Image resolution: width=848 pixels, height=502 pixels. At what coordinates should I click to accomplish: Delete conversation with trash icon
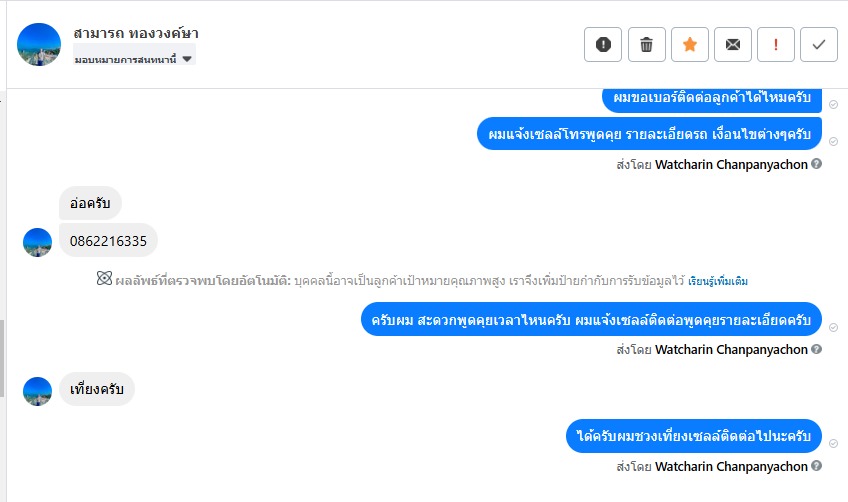pyautogui.click(x=647, y=44)
